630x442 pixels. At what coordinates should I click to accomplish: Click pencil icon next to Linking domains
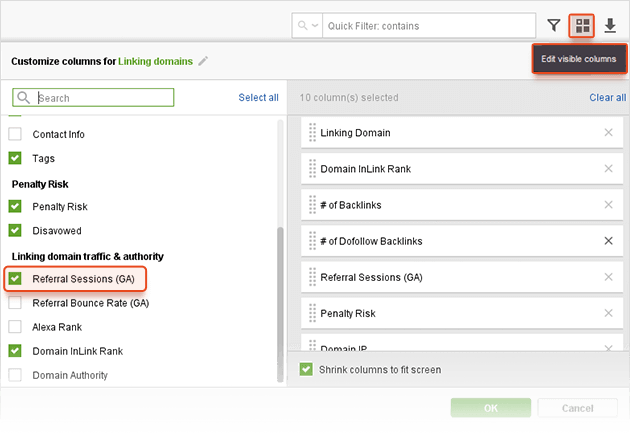(203, 61)
